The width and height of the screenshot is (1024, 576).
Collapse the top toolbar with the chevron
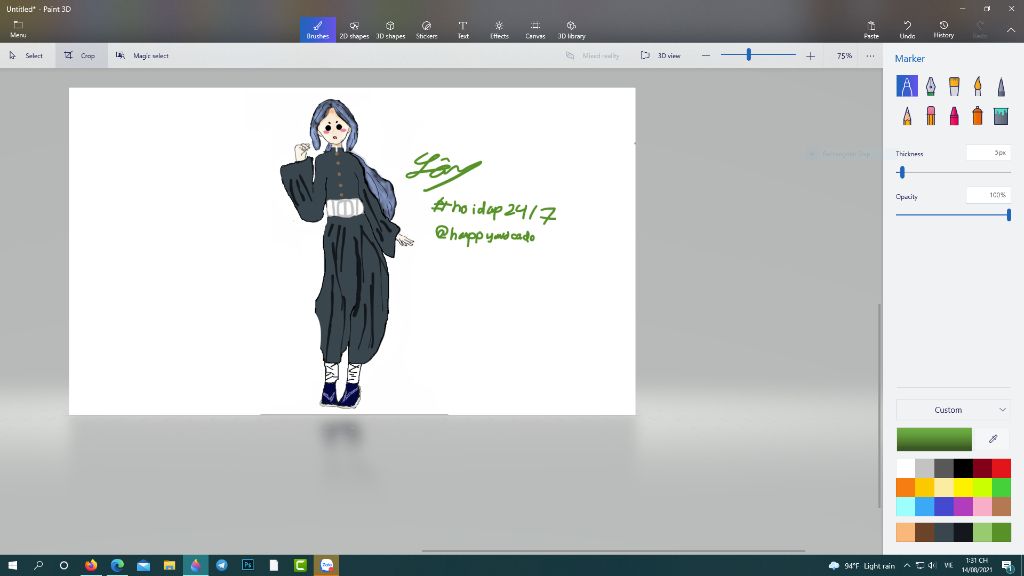coord(1010,29)
